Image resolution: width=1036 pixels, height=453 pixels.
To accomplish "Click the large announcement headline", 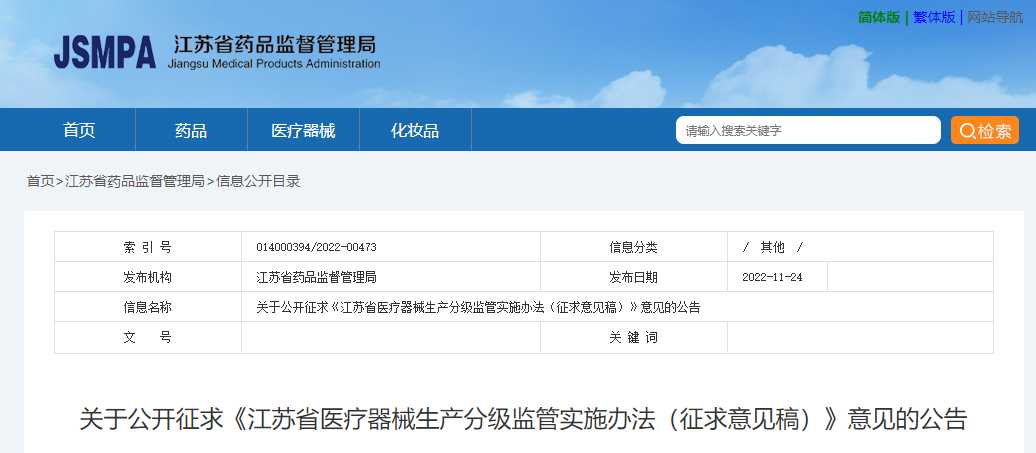I will pyautogui.click(x=523, y=420).
